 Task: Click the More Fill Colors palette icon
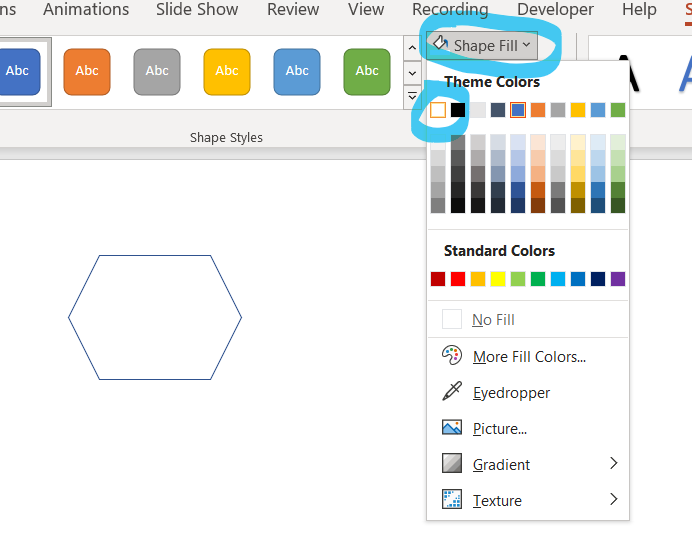click(452, 356)
